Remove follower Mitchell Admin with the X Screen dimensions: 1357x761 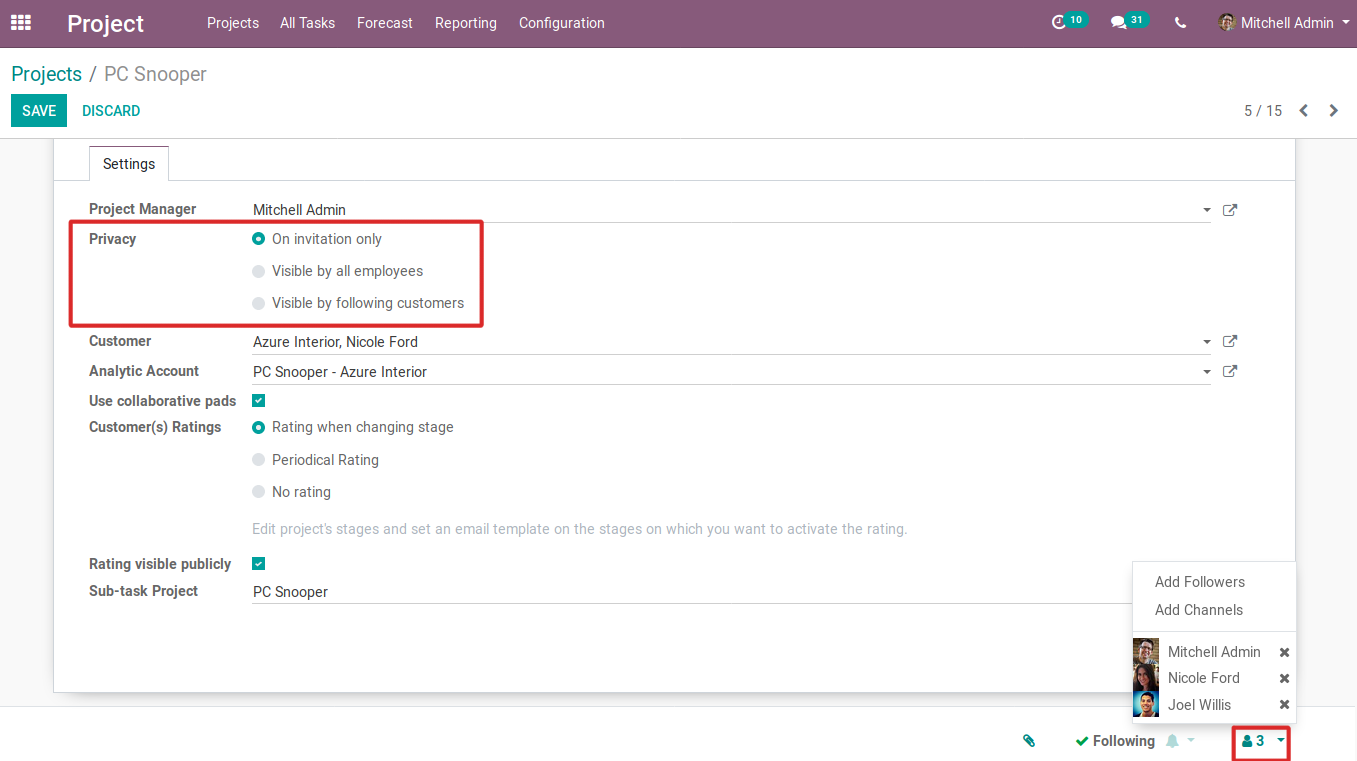1284,652
